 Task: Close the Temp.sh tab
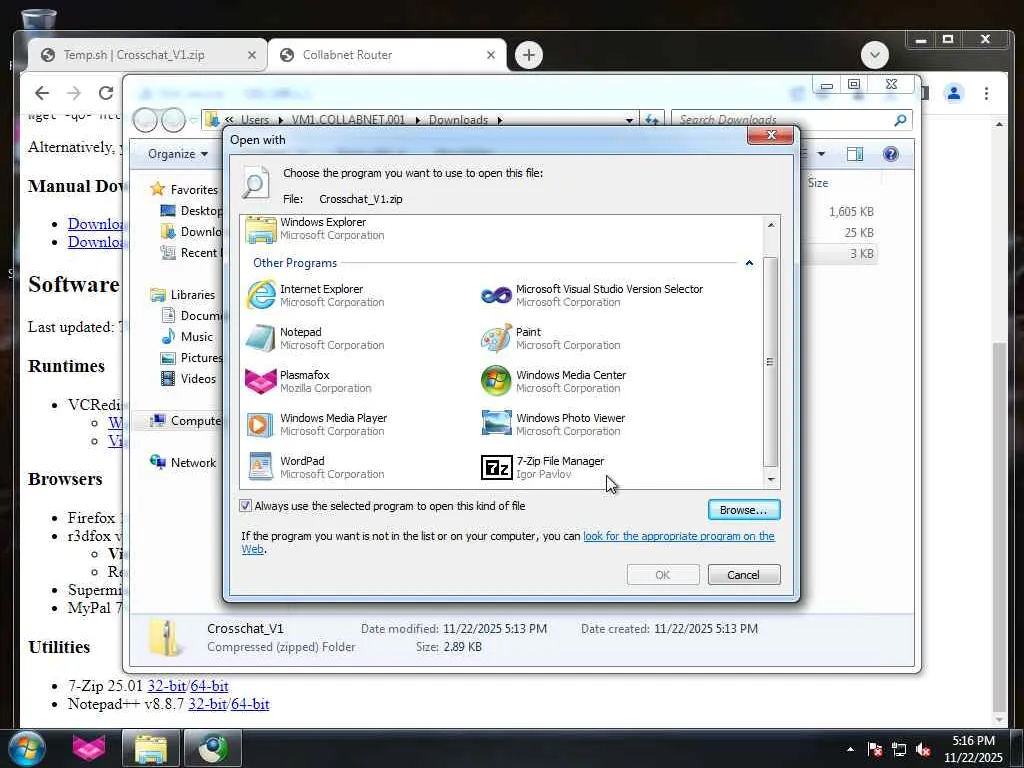pos(252,56)
